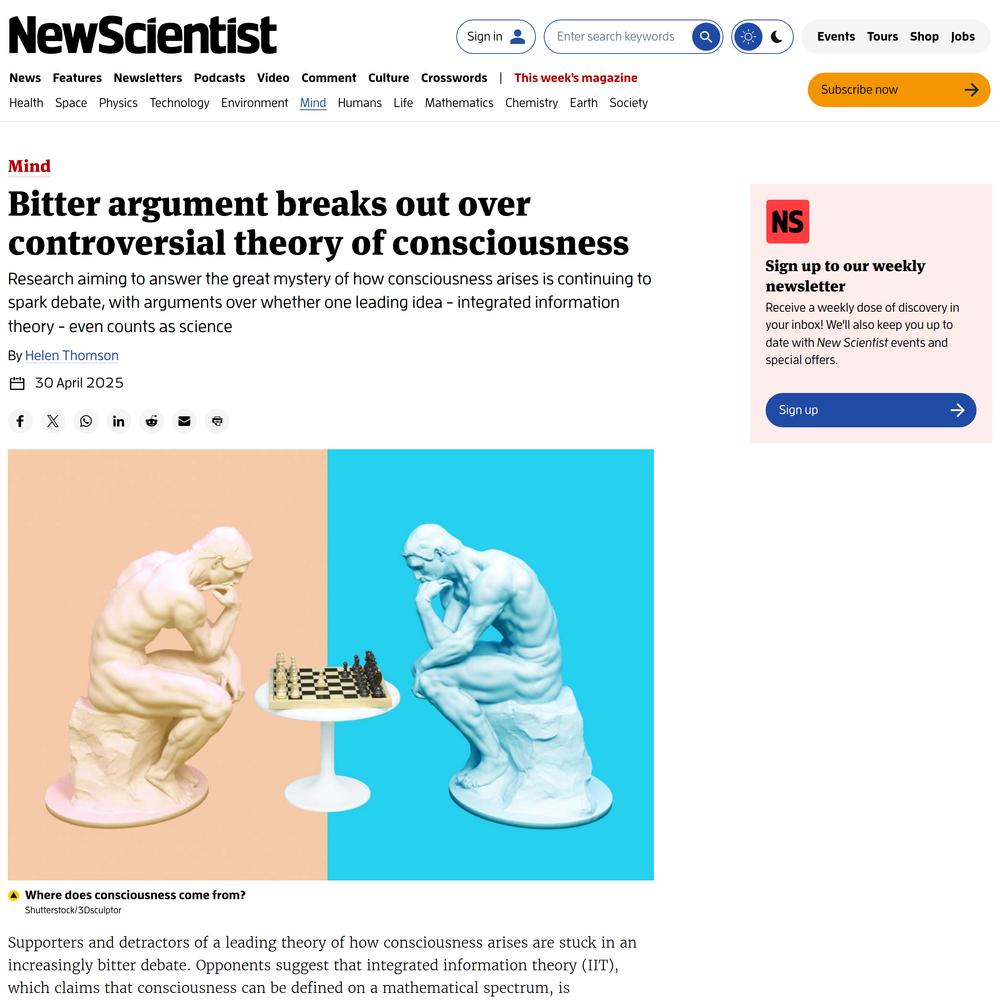Share article on Reddit
The image size is (1000, 1000).
pos(152,421)
